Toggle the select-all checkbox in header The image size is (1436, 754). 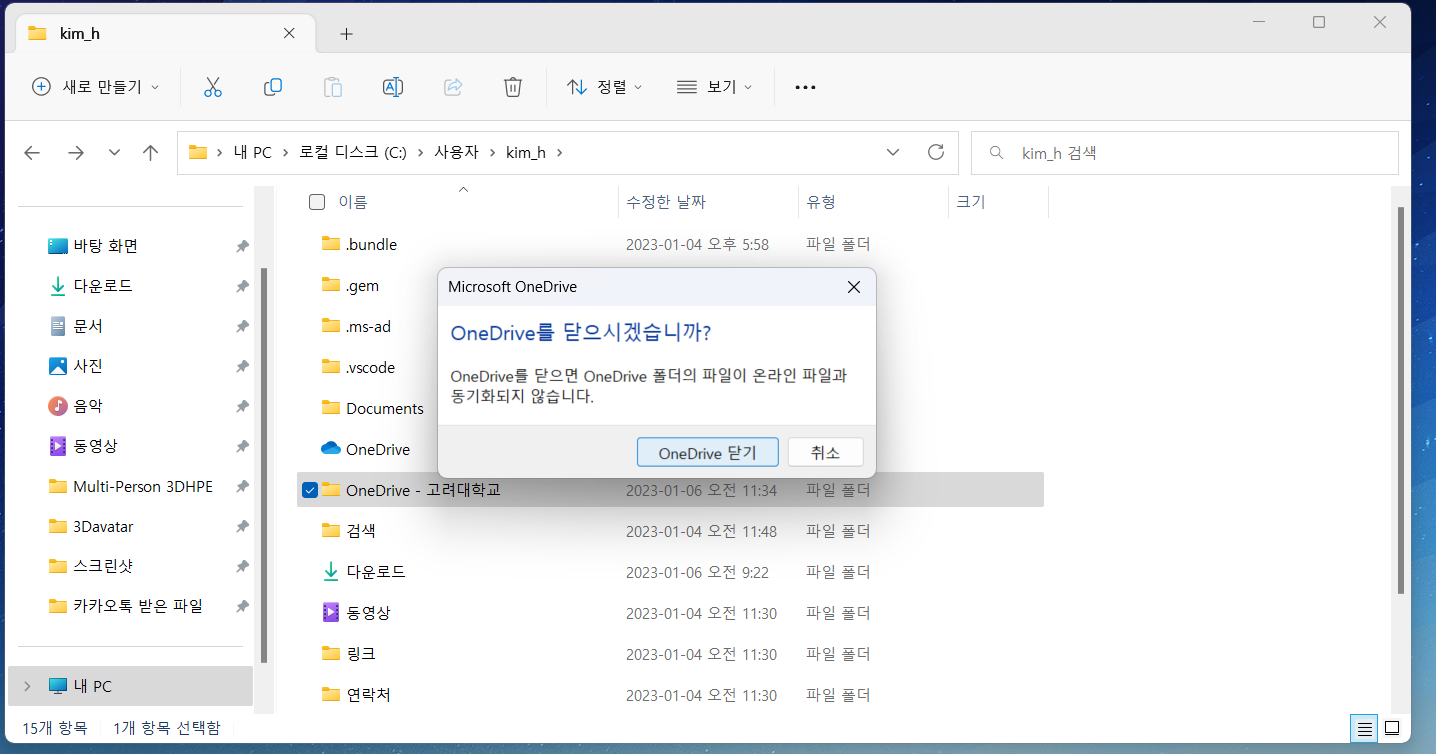[x=317, y=202]
